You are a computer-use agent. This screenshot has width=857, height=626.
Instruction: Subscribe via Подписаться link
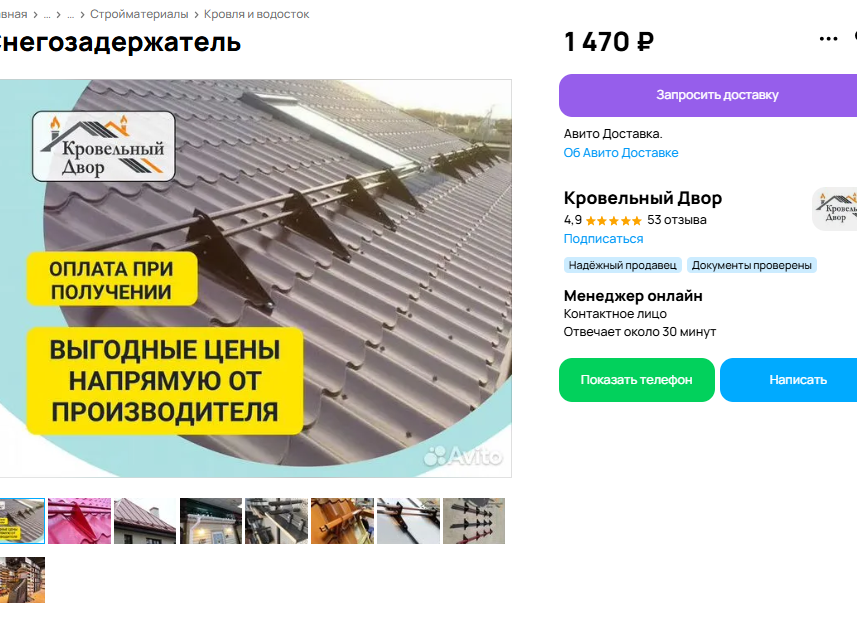[603, 239]
